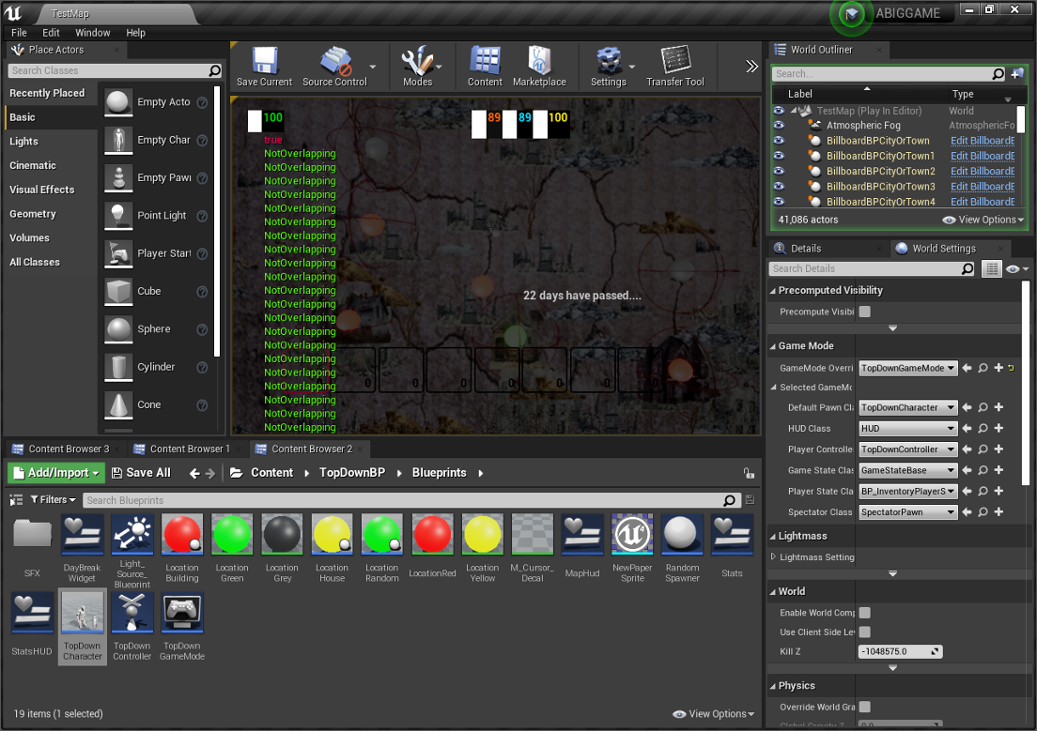Image resolution: width=1037 pixels, height=731 pixels.
Task: Toggle visibility of Atmospheric Fog actor
Action: click(779, 126)
